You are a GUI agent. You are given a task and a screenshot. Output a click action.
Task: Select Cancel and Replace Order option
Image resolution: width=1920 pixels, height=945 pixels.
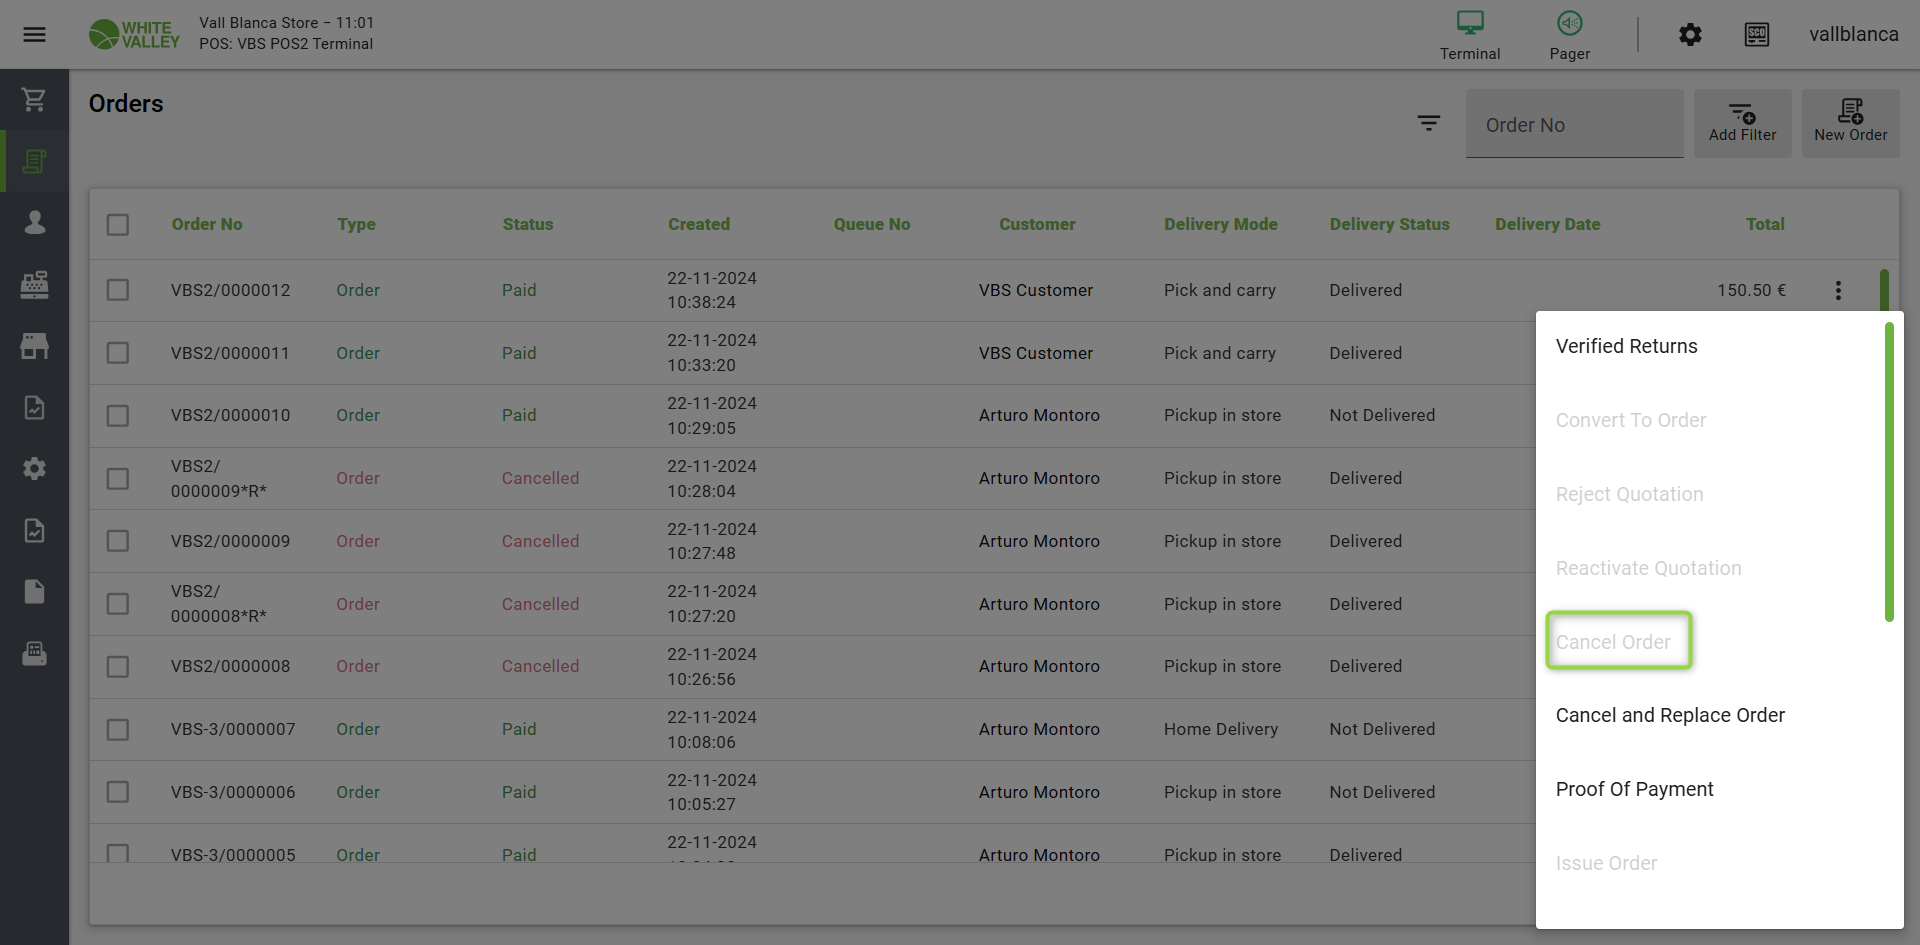(1670, 715)
